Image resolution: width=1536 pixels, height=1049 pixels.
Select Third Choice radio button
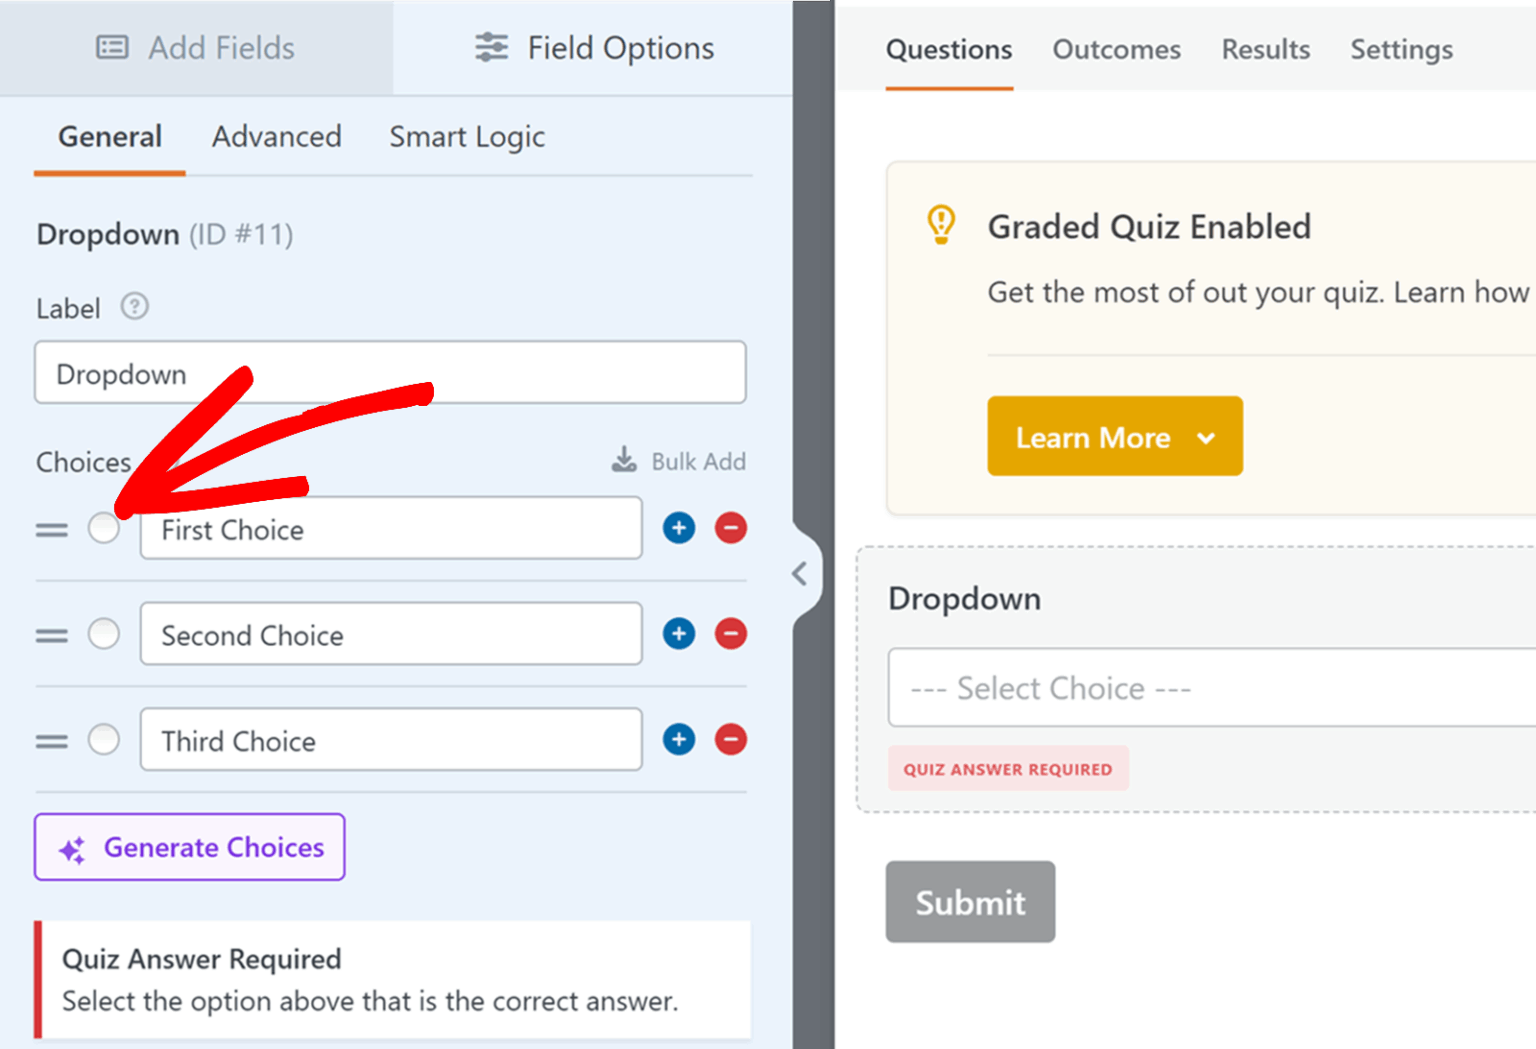[x=104, y=740]
